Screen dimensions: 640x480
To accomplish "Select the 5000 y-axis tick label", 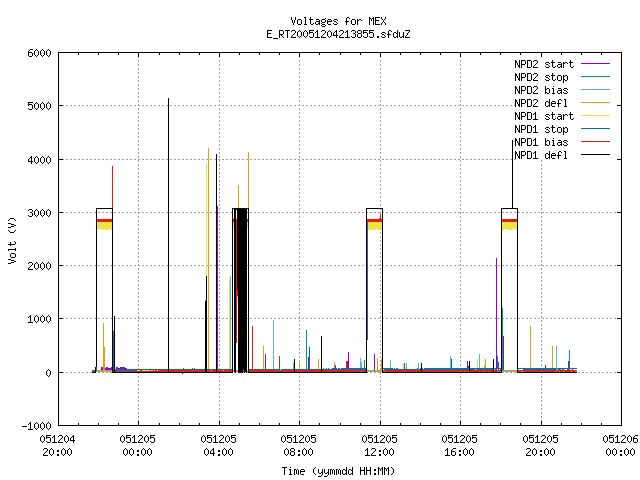I will 39,106.
